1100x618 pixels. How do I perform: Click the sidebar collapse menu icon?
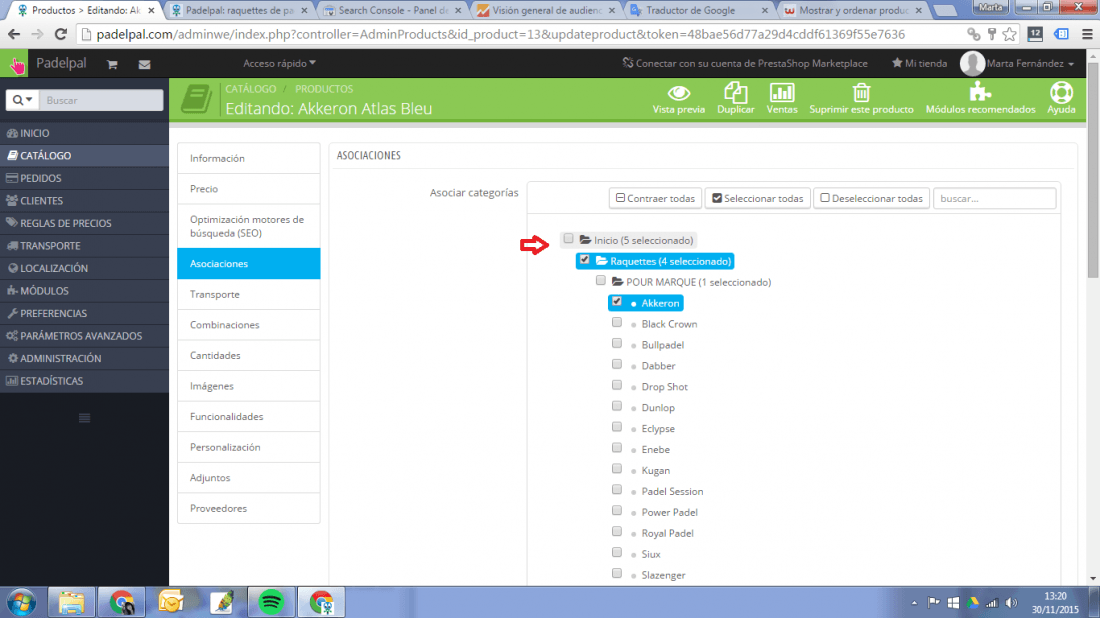point(84,419)
